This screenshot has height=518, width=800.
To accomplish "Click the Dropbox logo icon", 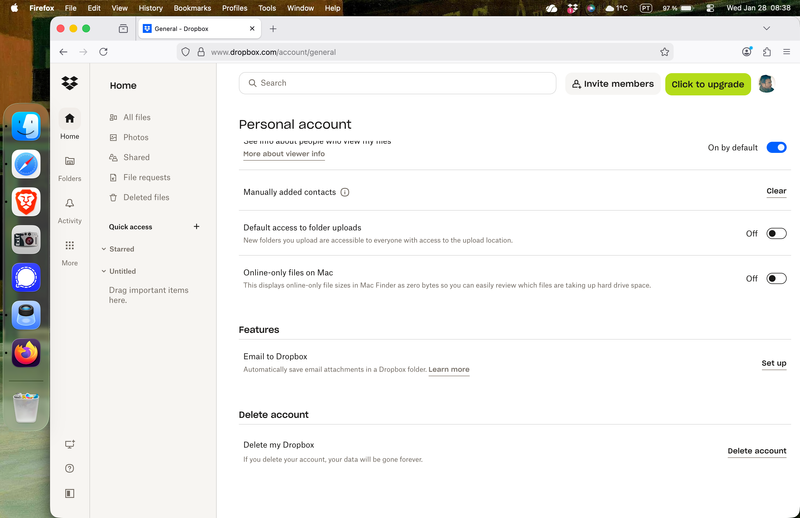I will (69, 83).
